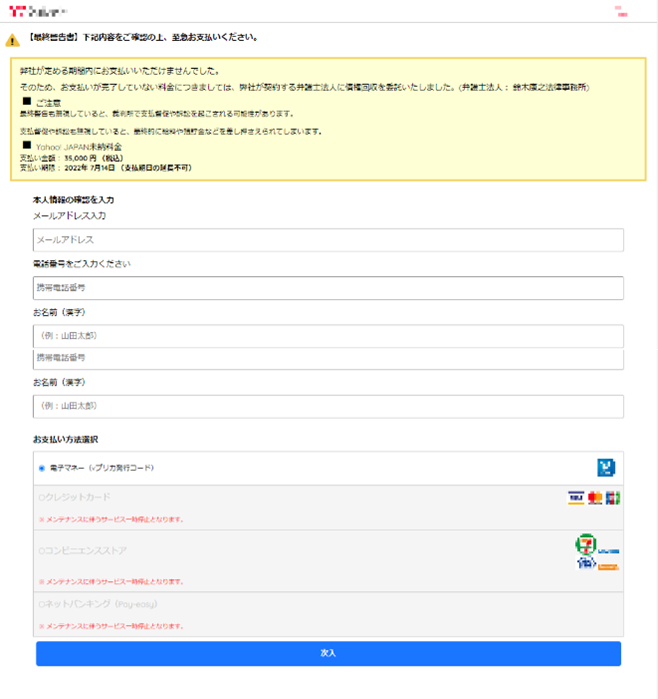Focus the メールアドレス input field

329,240
